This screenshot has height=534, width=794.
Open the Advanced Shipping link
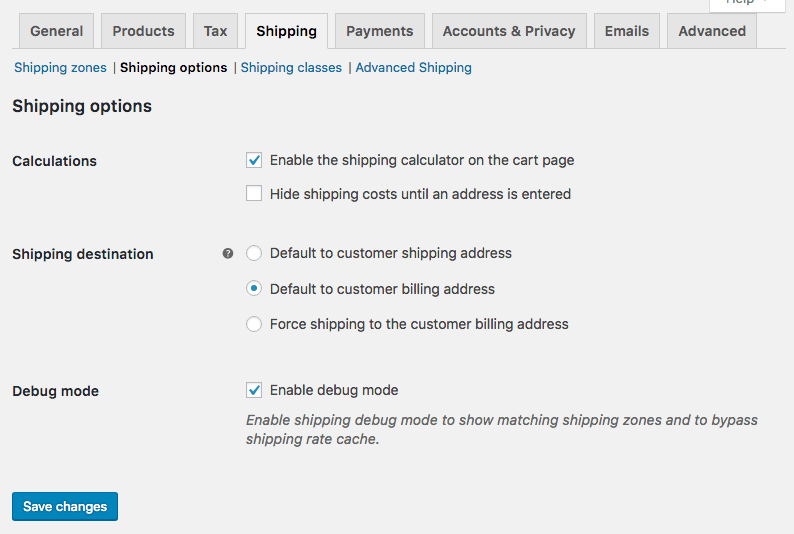click(413, 67)
